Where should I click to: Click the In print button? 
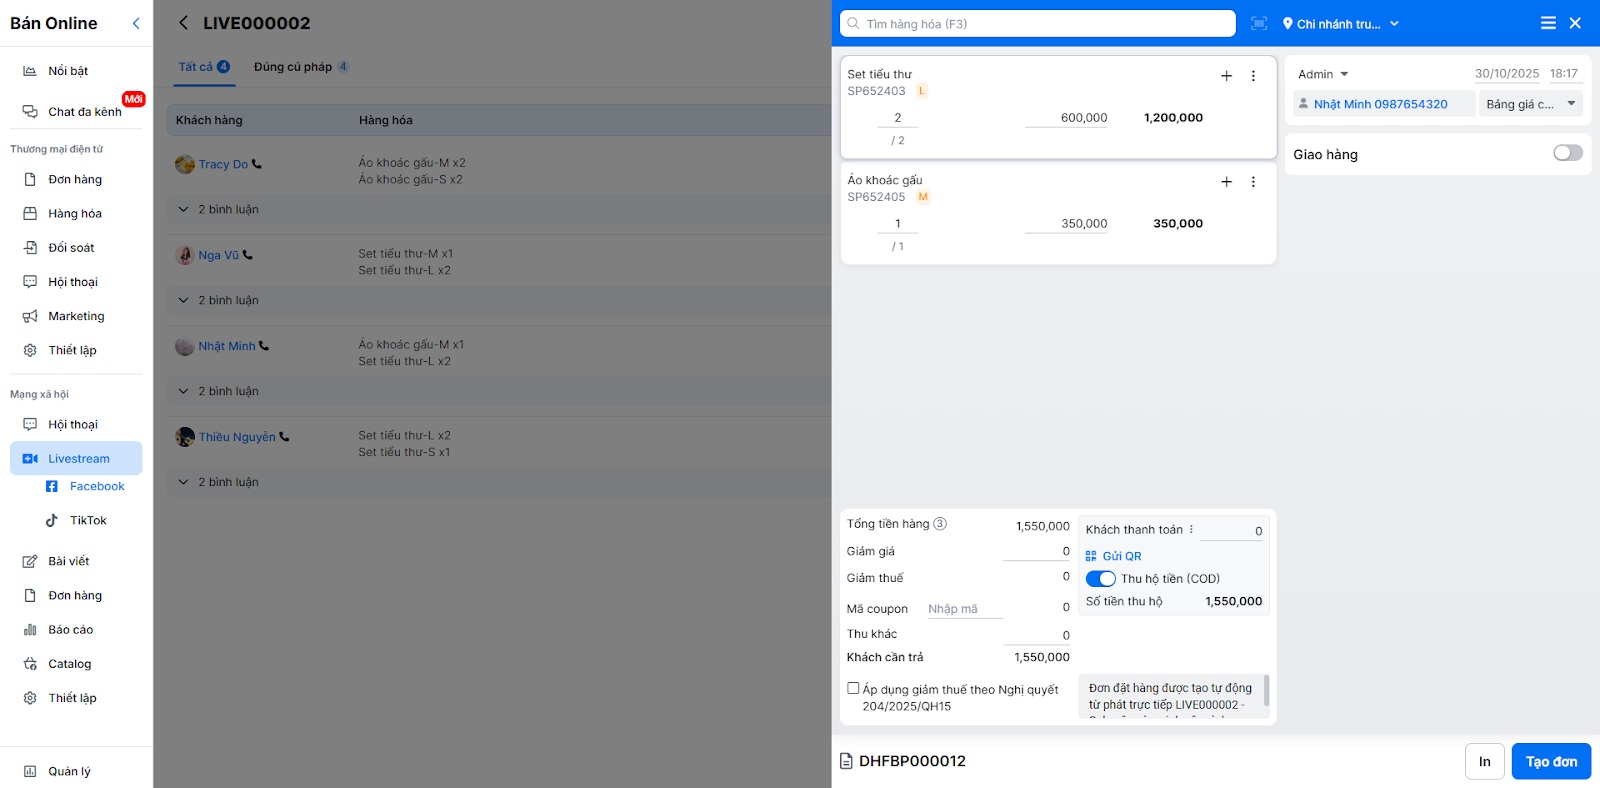click(x=1484, y=762)
